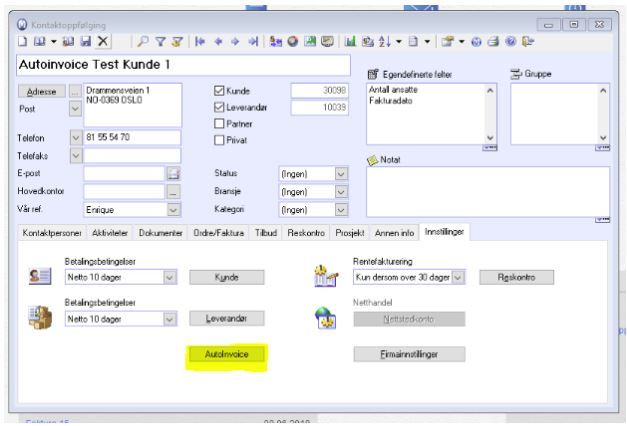Click the Save diskette icon in toolbar
The width and height of the screenshot is (627, 426).
[86, 41]
